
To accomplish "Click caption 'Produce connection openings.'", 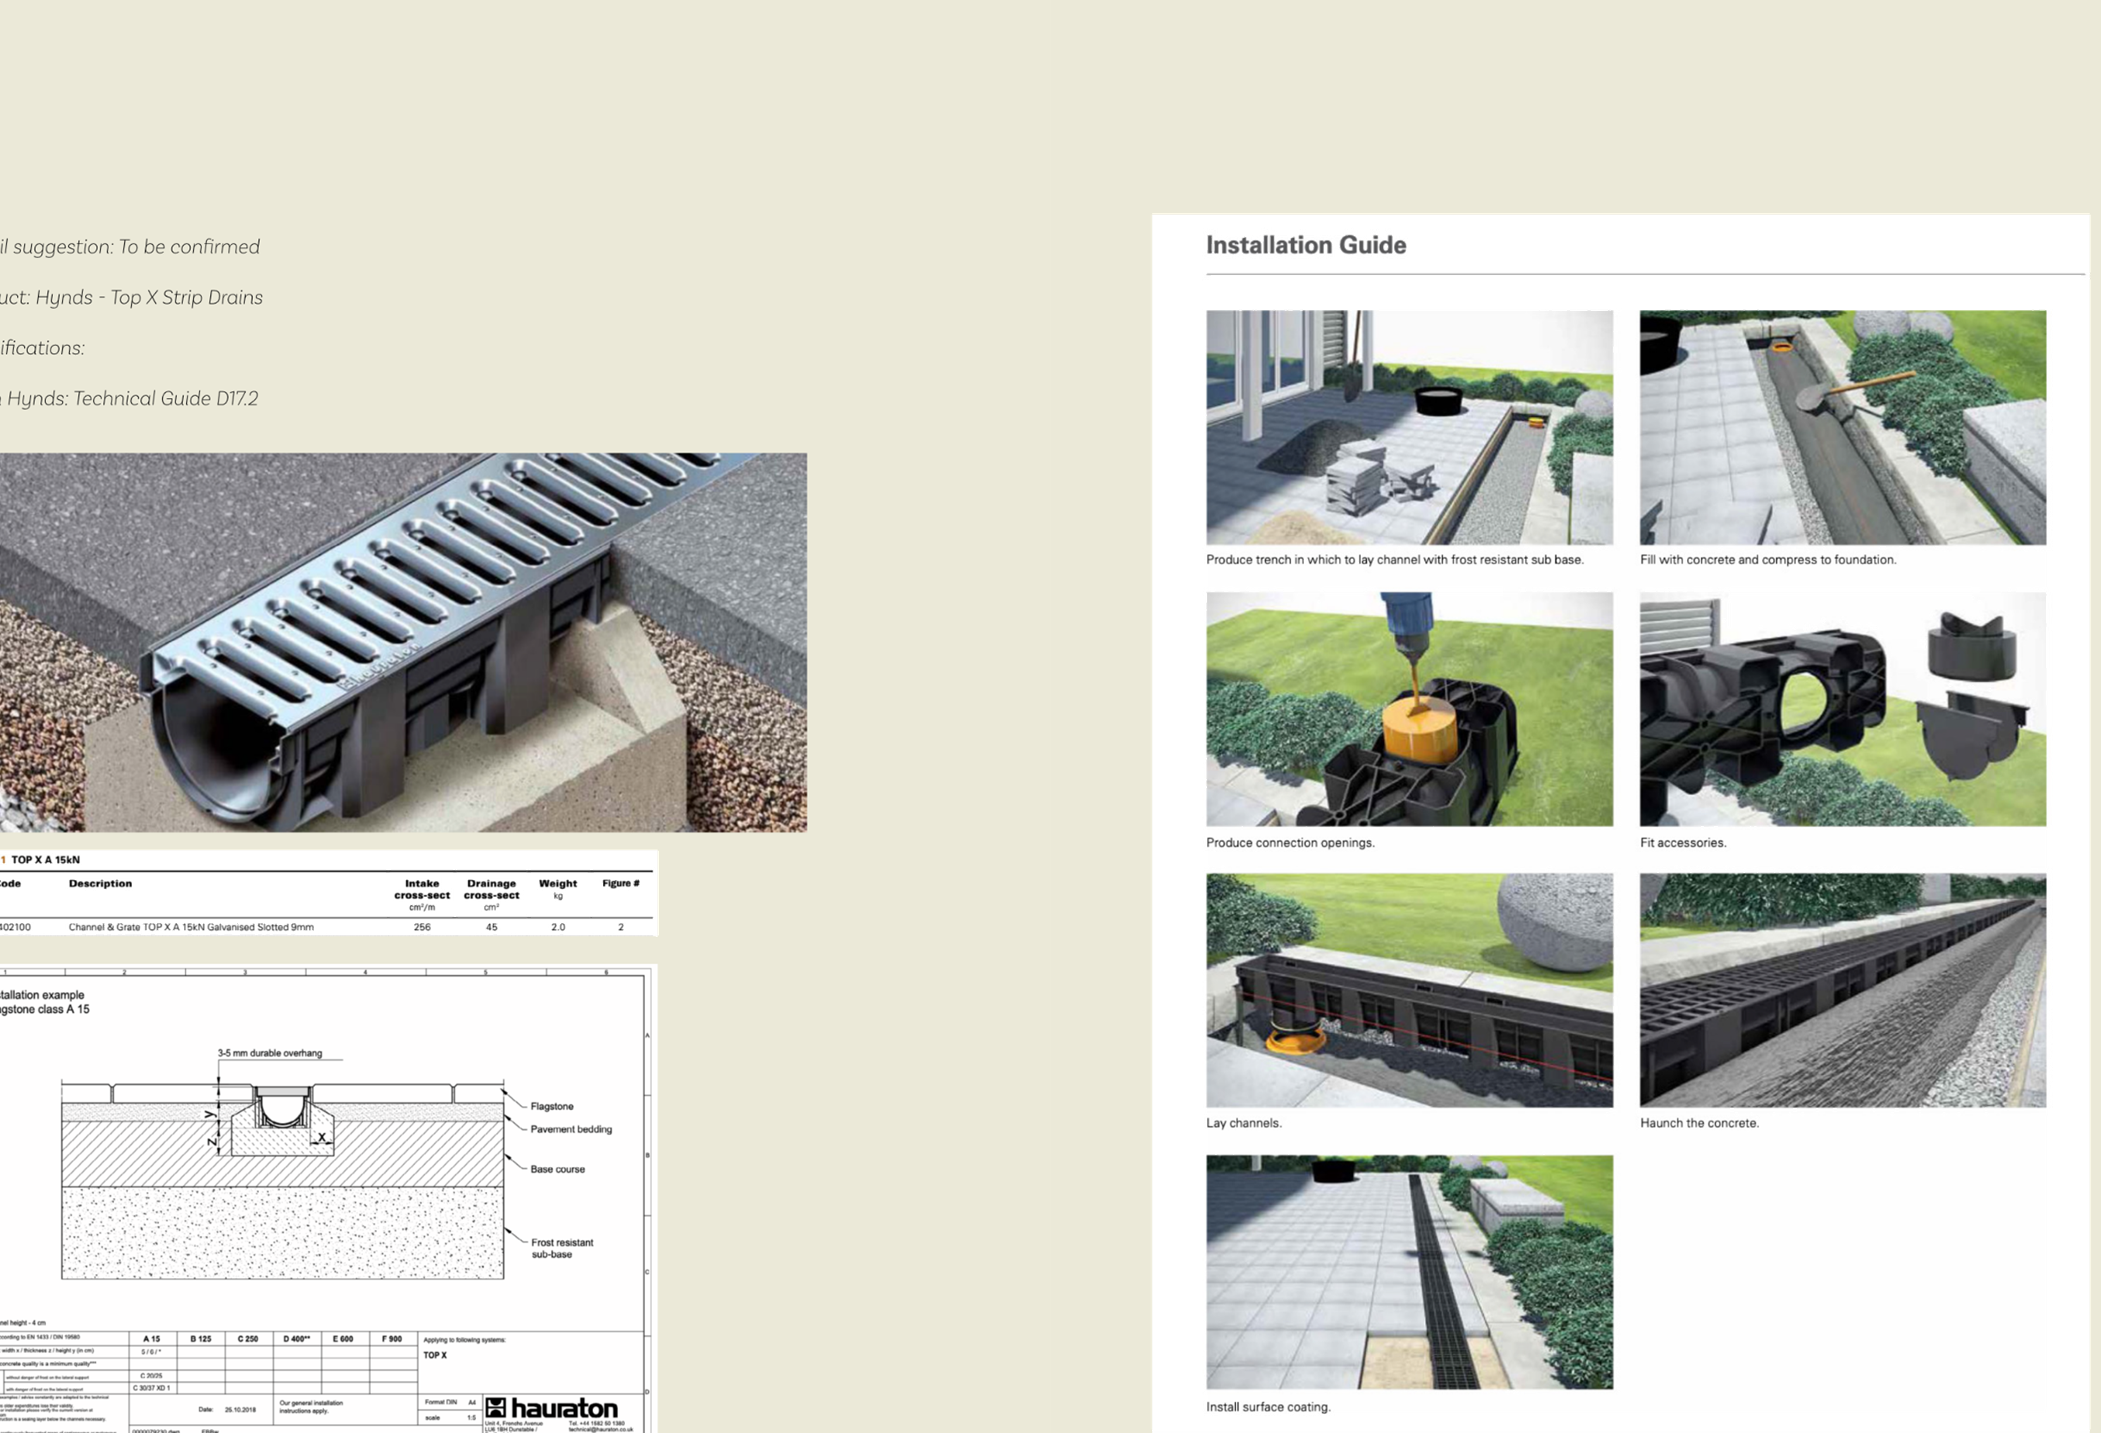I will (1290, 843).
